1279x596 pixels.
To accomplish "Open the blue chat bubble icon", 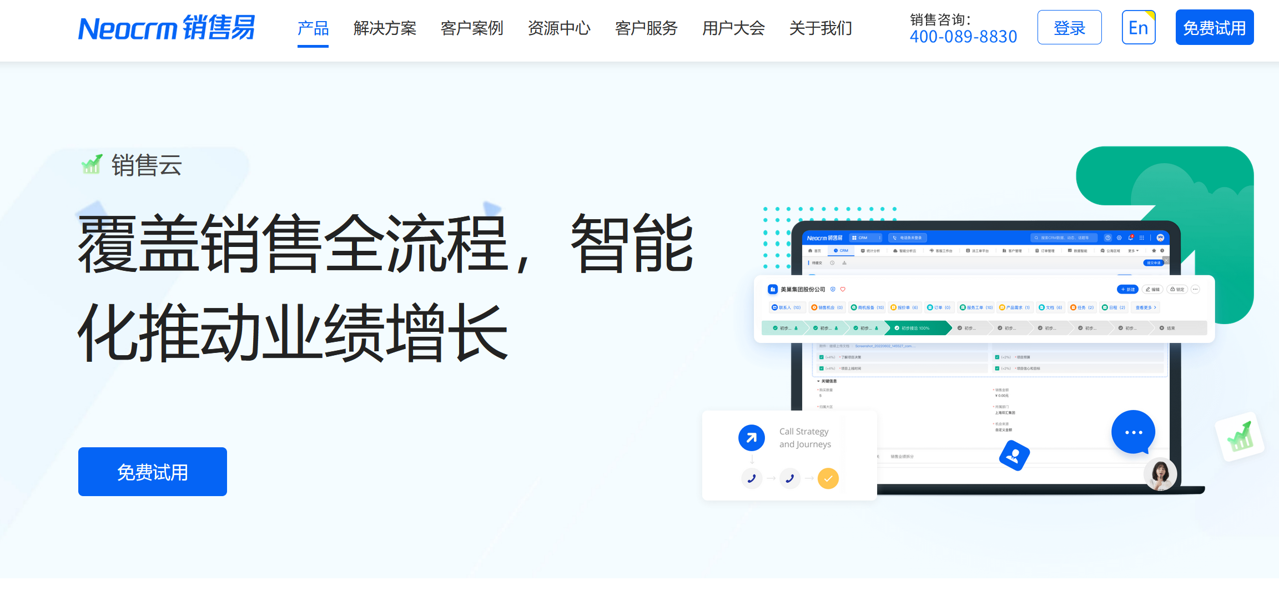I will 1133,432.
